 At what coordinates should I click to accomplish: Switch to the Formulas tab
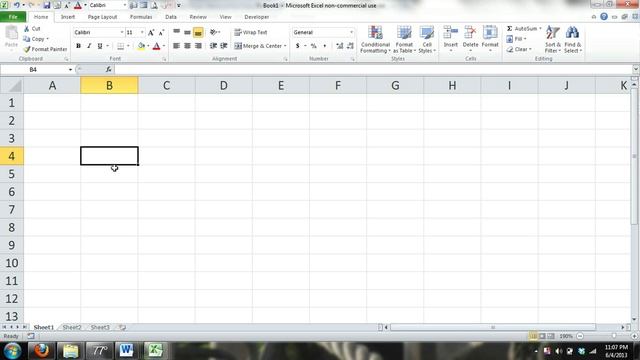tap(141, 17)
